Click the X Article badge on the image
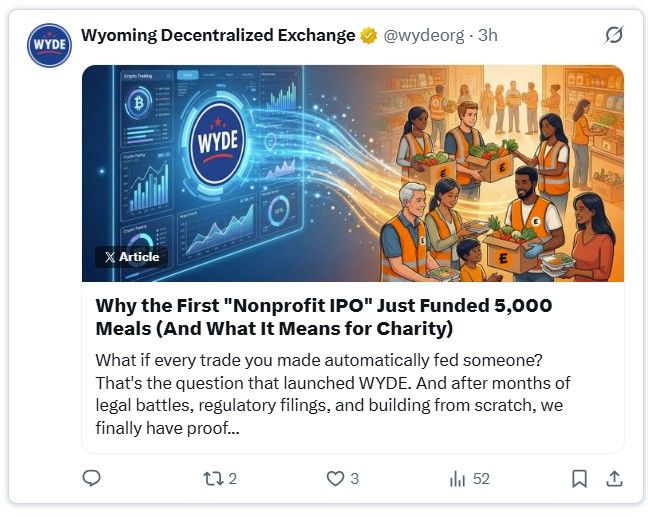 coord(131,257)
